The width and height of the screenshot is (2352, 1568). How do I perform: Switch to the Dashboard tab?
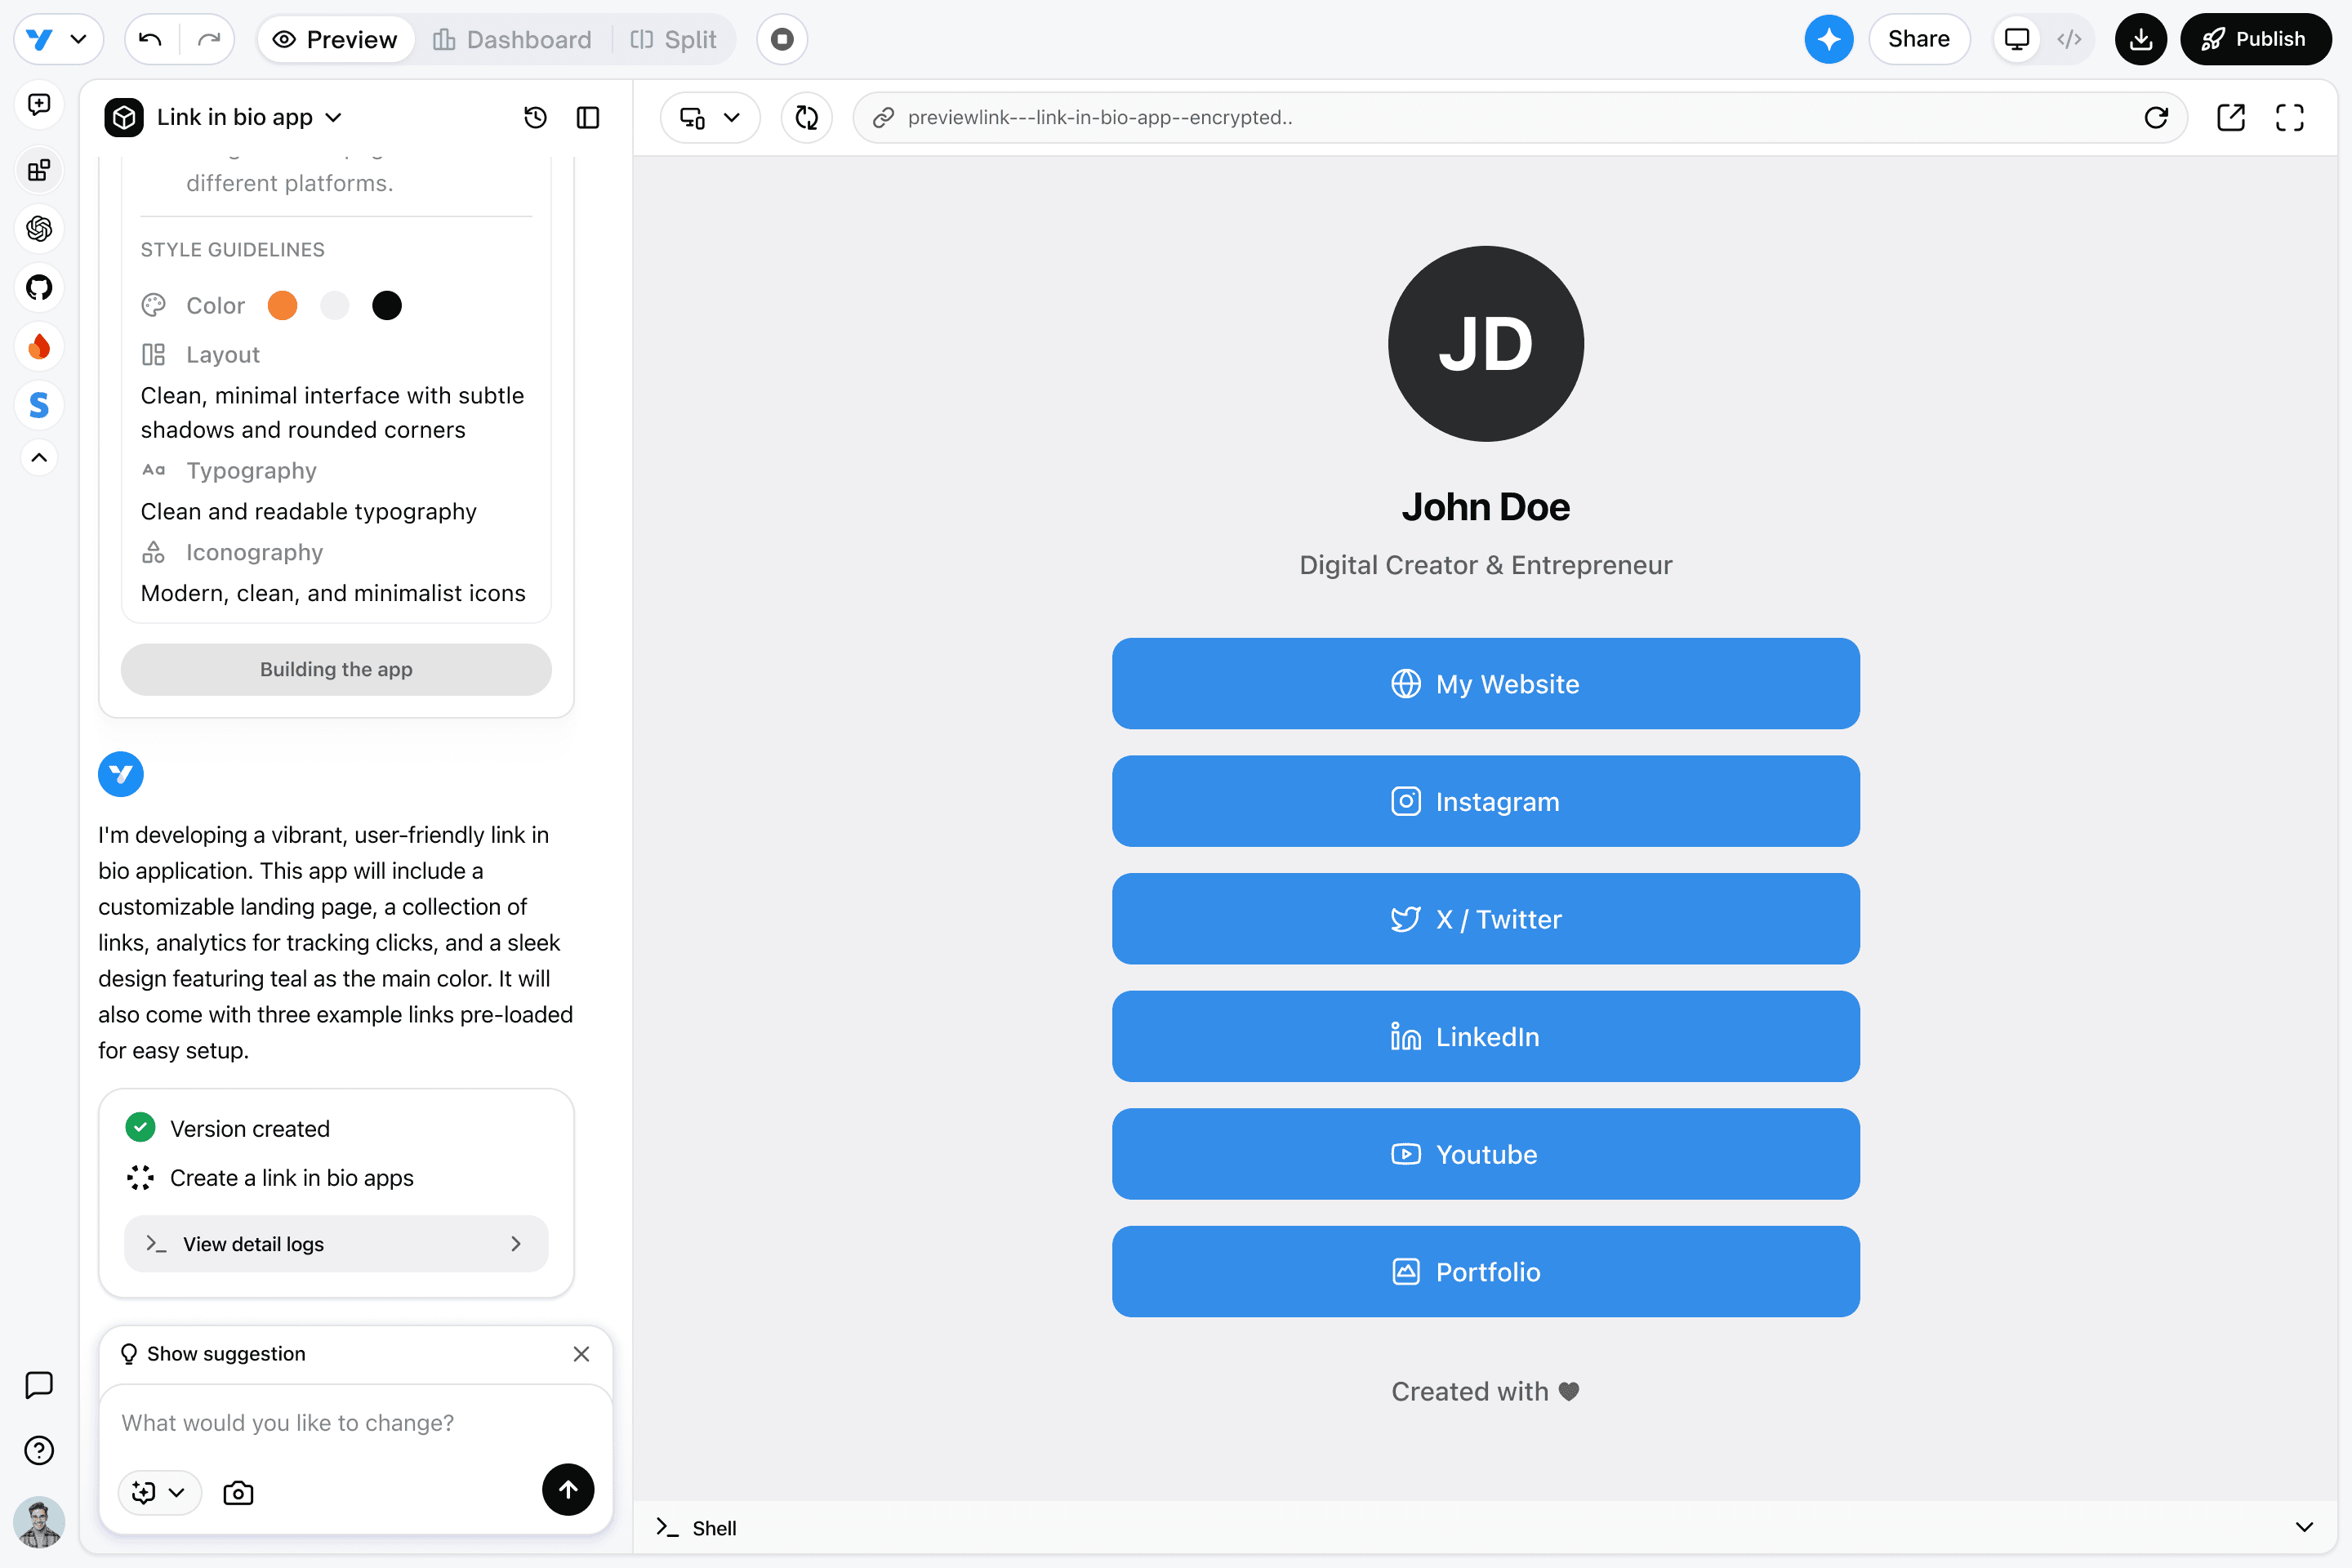pyautogui.click(x=512, y=39)
